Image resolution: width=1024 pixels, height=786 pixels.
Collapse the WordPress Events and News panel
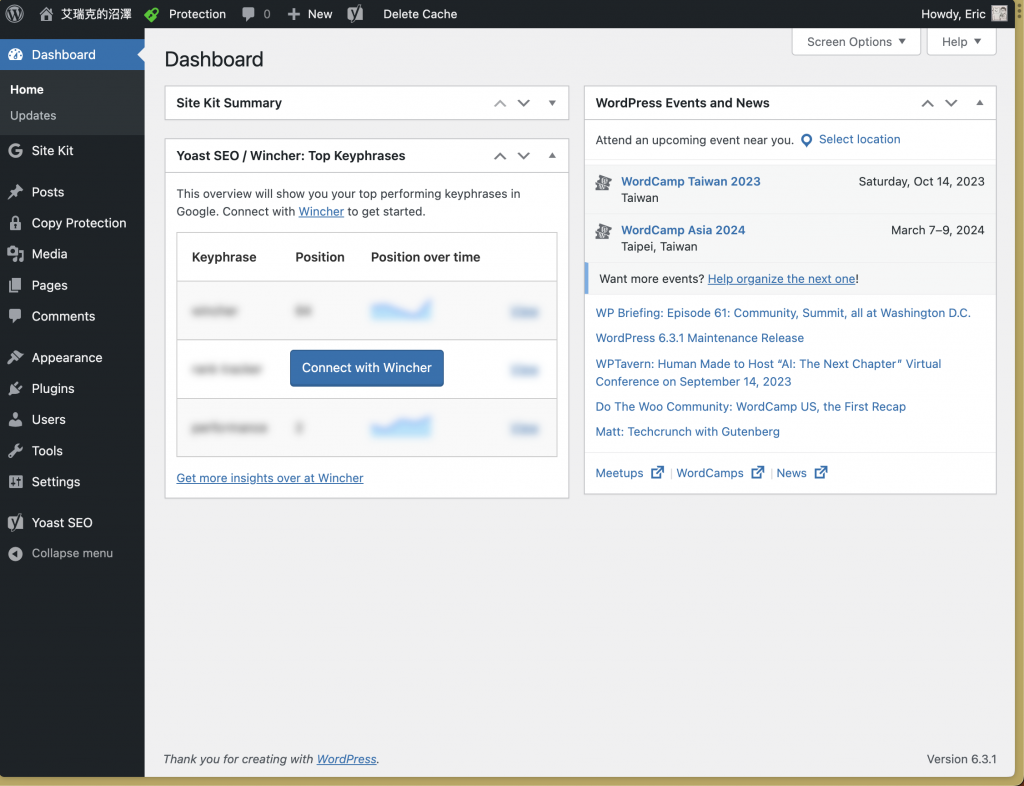click(980, 103)
